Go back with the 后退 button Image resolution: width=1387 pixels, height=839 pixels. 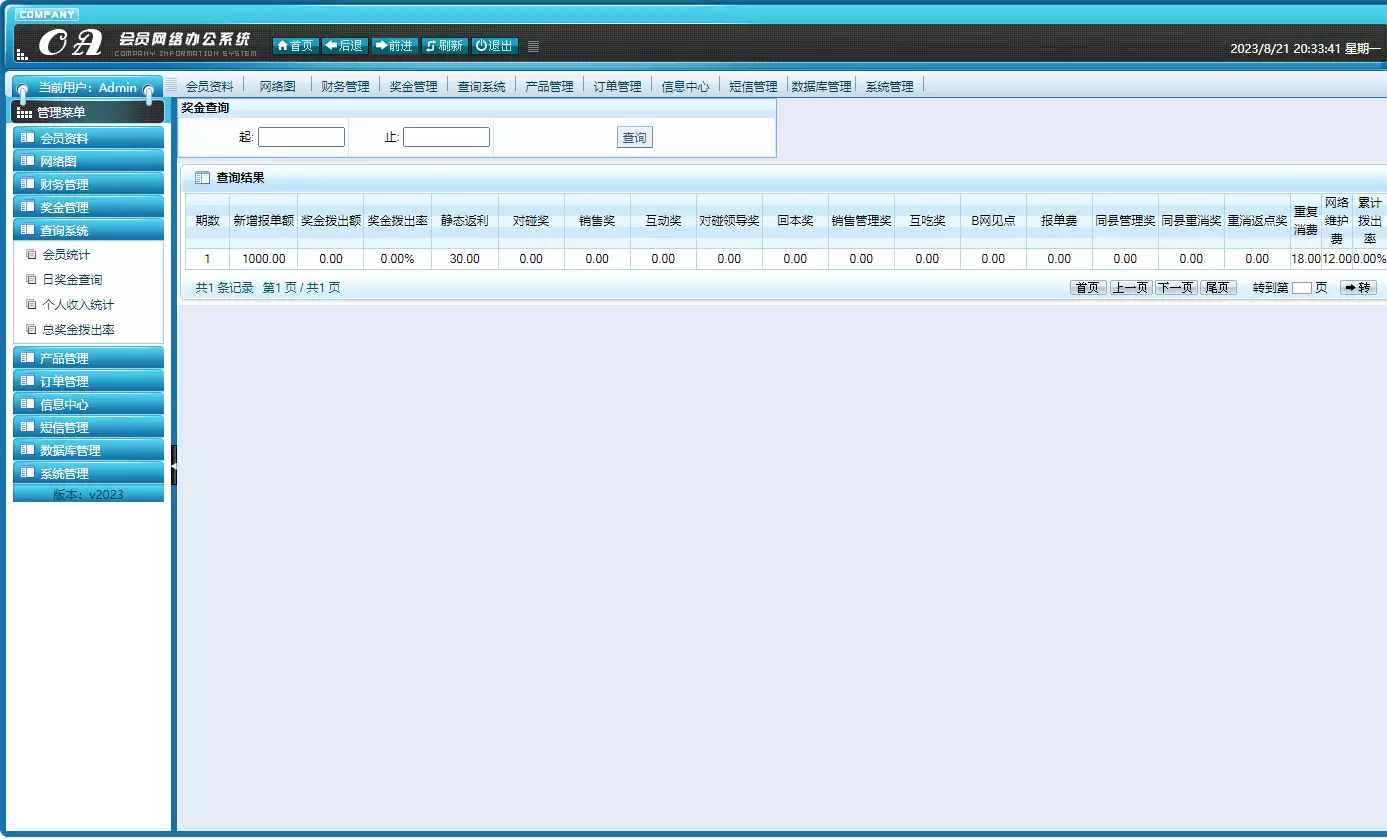coord(344,46)
